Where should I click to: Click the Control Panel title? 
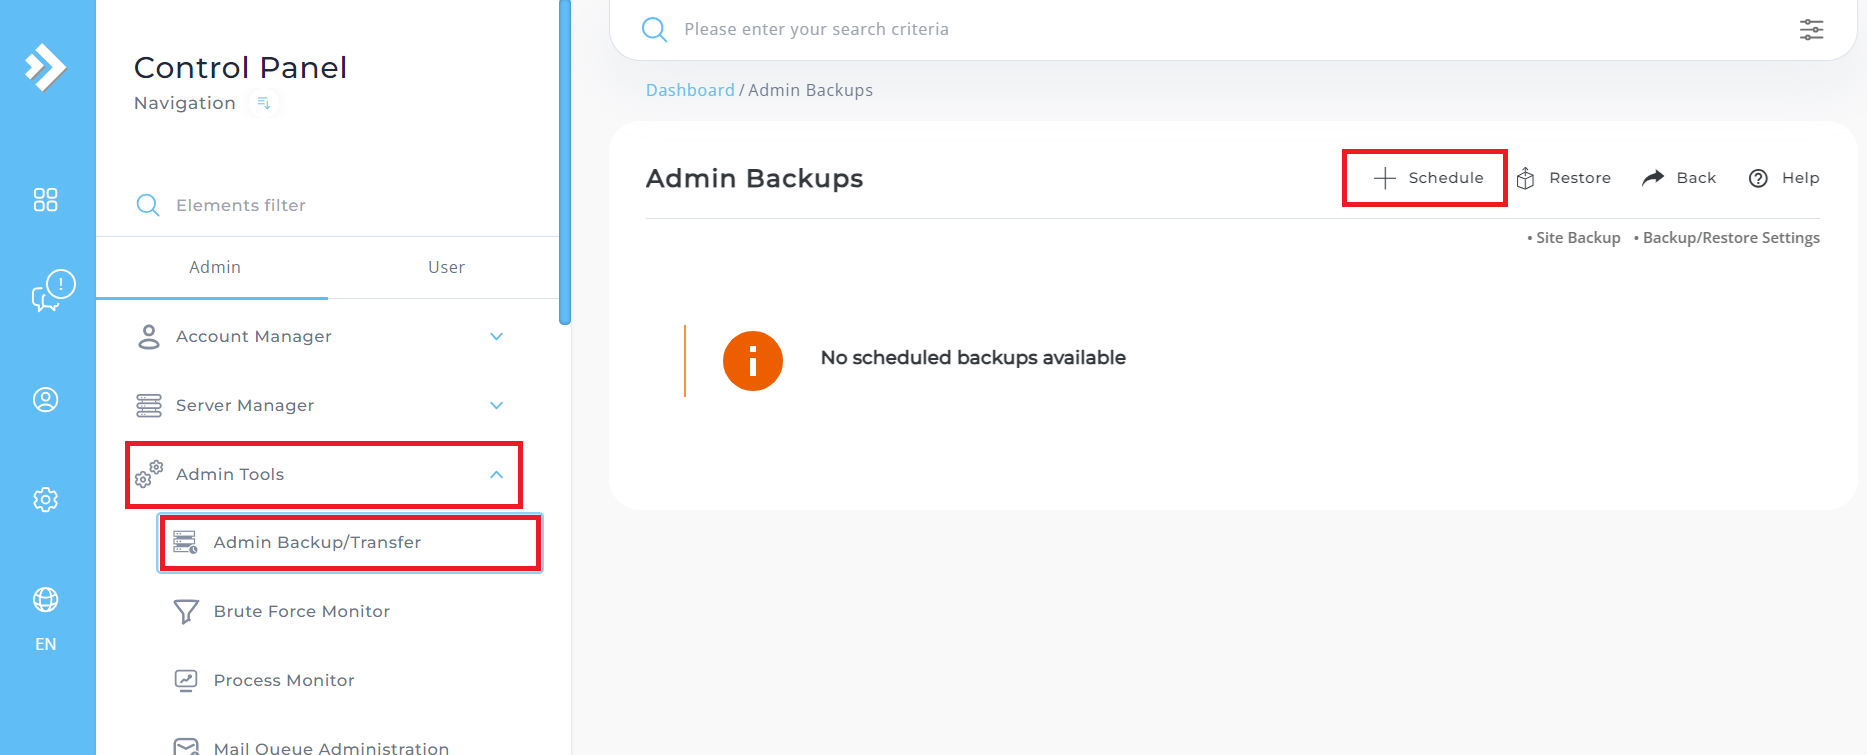pyautogui.click(x=240, y=67)
